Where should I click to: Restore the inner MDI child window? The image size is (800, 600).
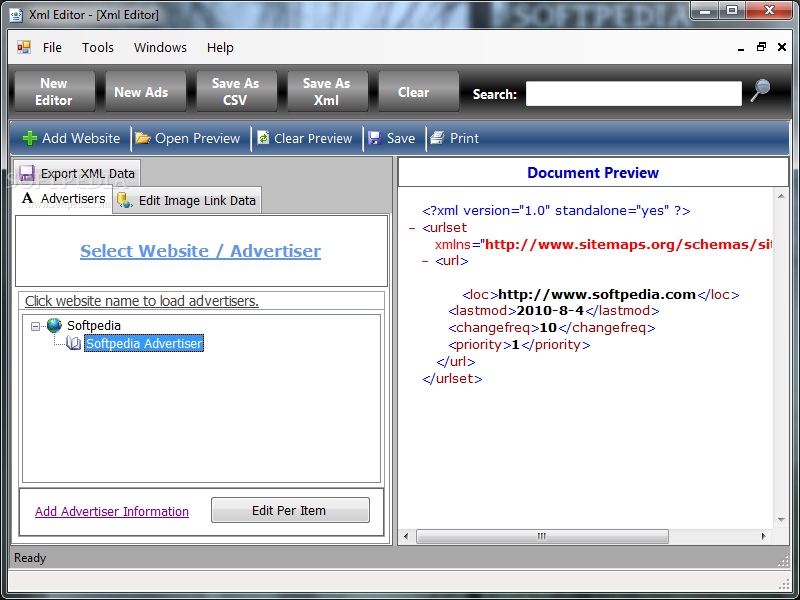[761, 47]
